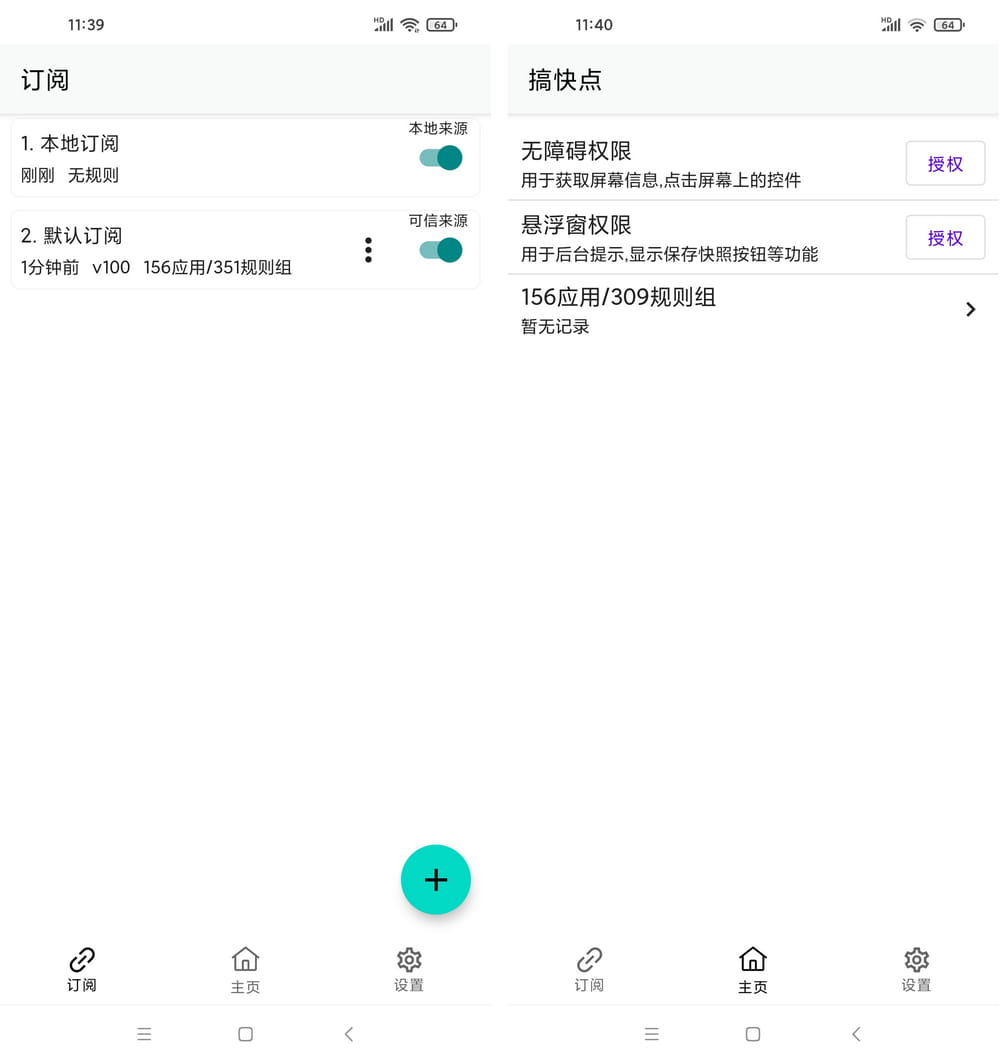Open recent apps from left navigation bar
Viewport: 1000px width, 1064px height.
point(145,1034)
